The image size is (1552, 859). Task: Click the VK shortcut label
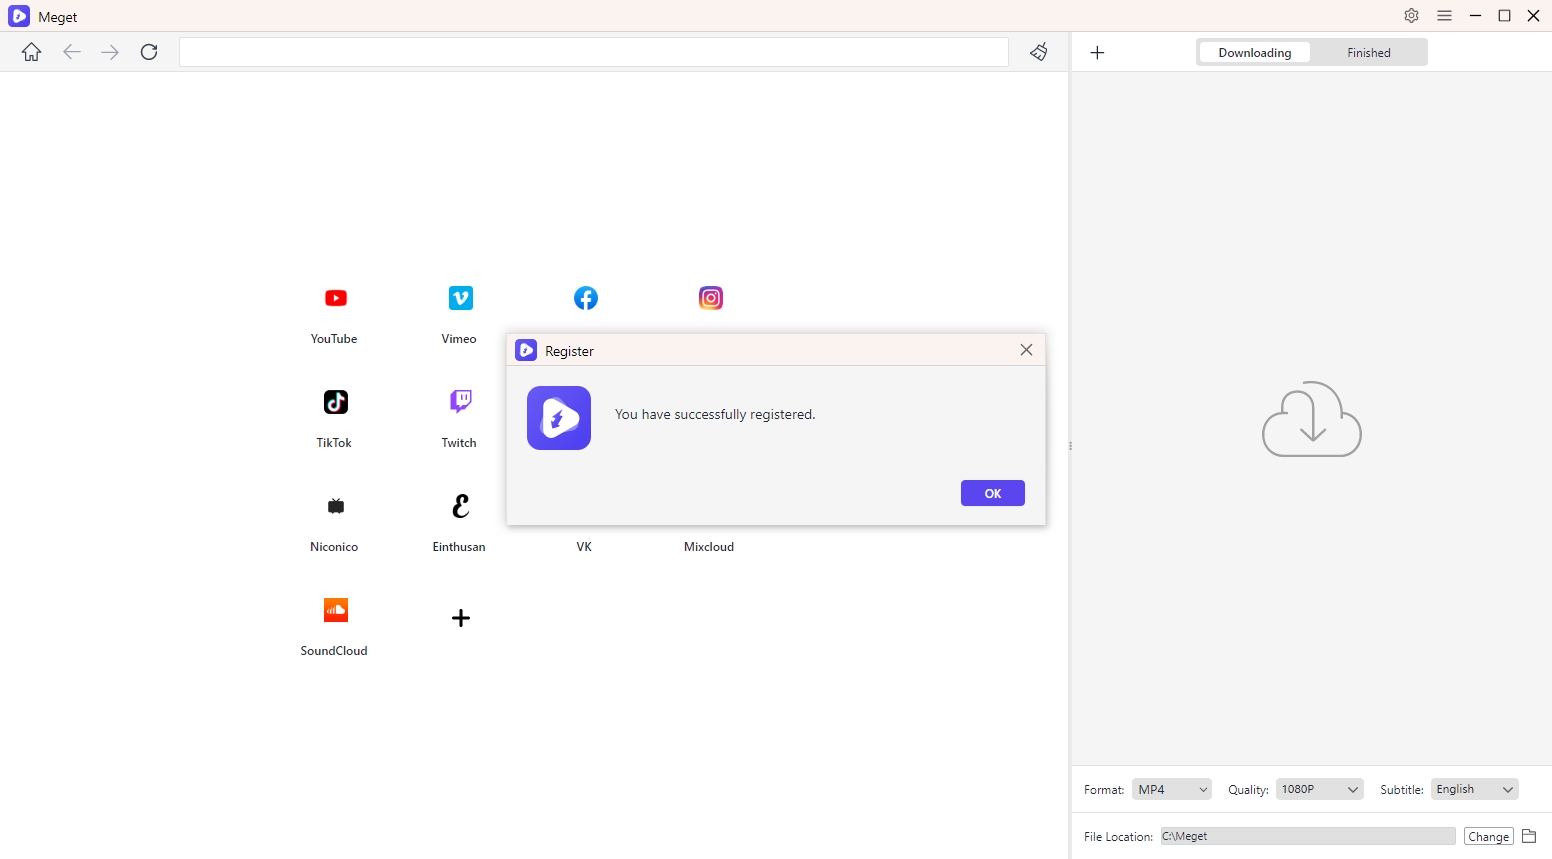click(584, 547)
